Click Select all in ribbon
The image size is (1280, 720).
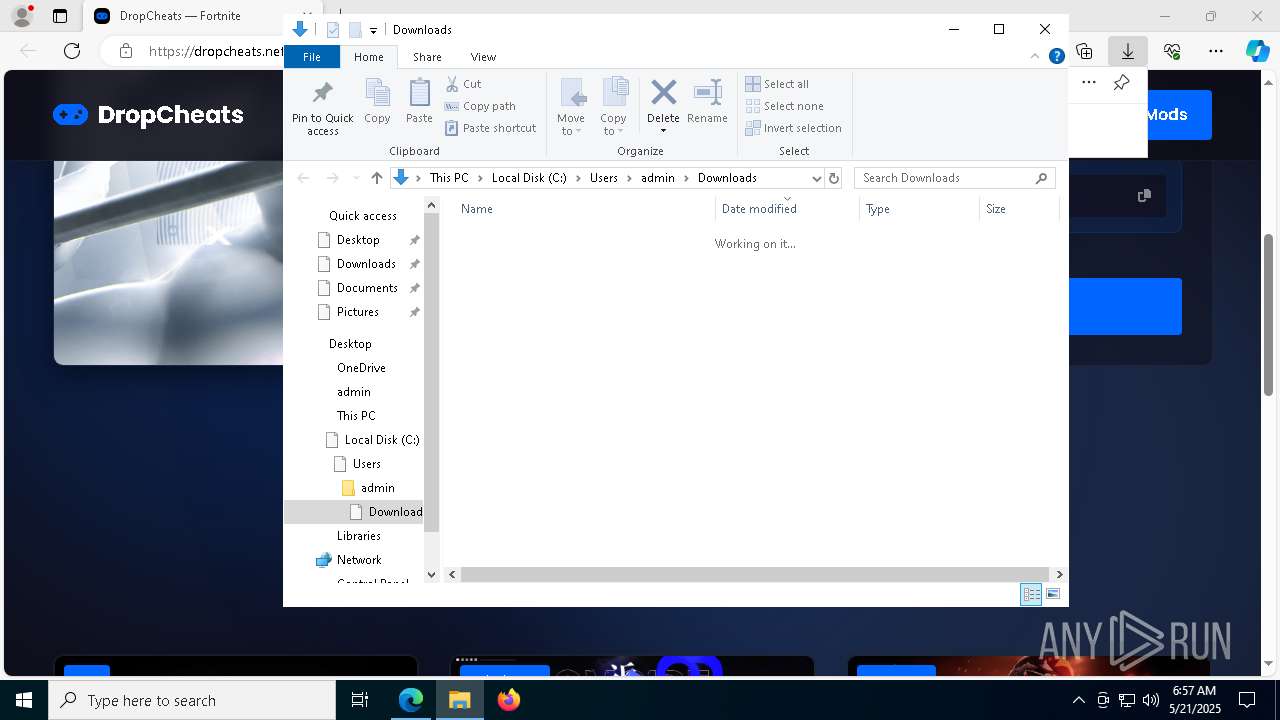click(777, 84)
